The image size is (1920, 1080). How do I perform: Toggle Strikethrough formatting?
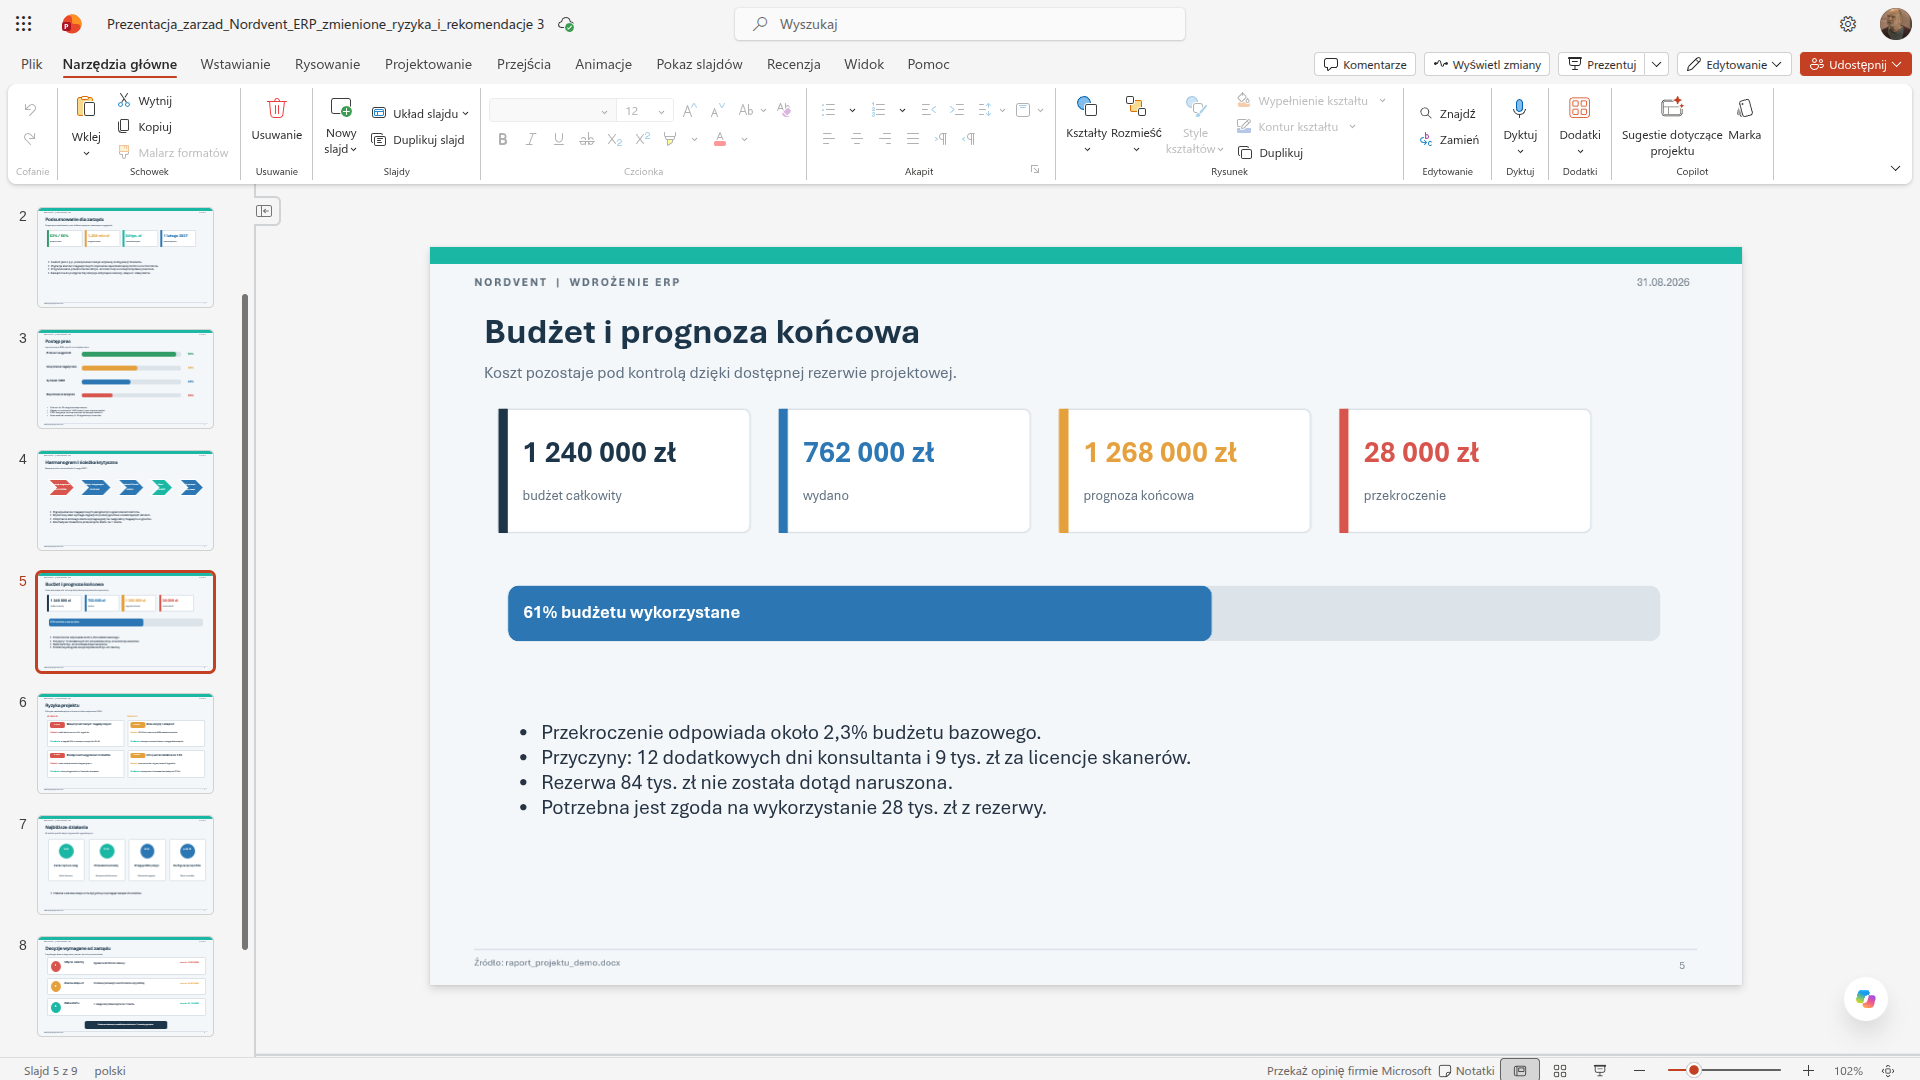tap(587, 139)
